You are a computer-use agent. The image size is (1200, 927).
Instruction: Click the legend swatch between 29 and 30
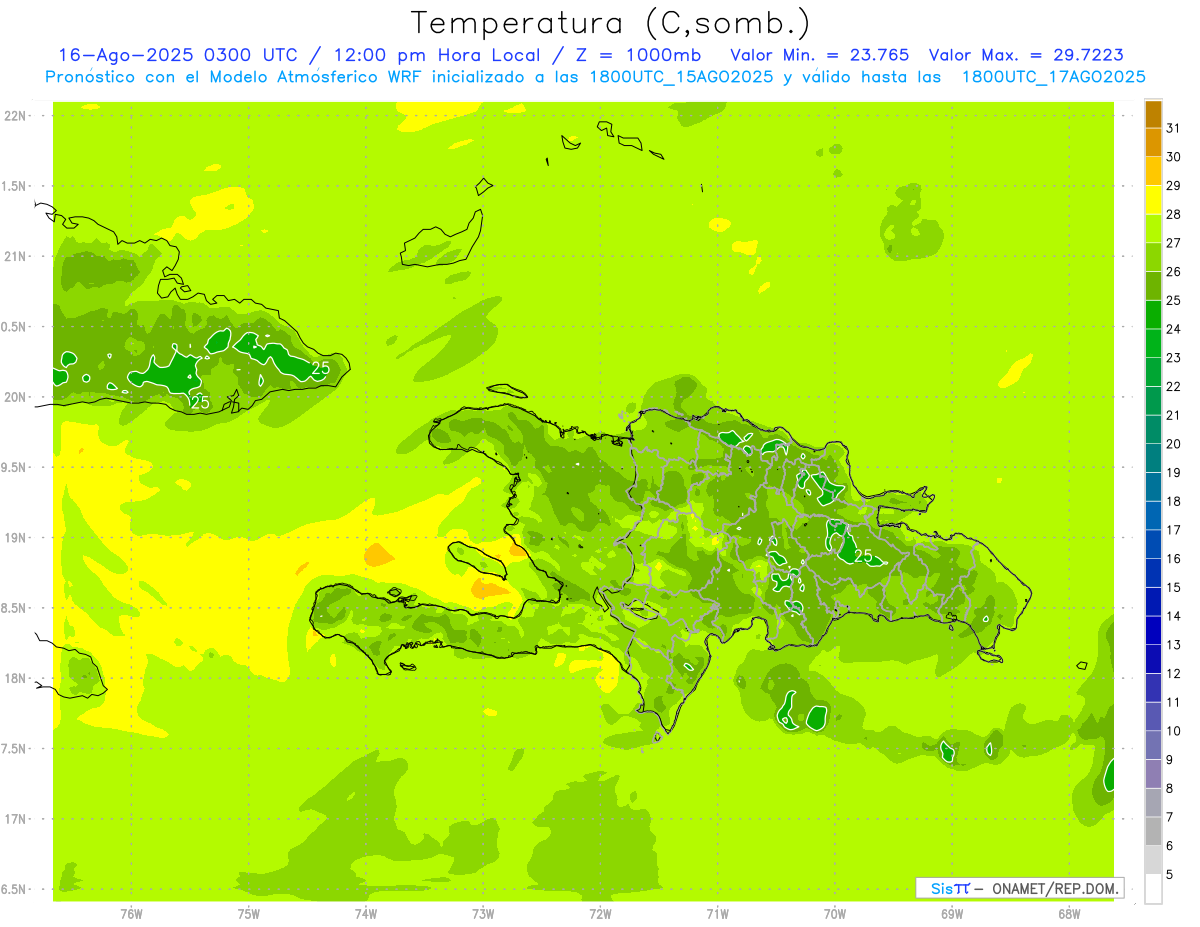(x=1154, y=171)
